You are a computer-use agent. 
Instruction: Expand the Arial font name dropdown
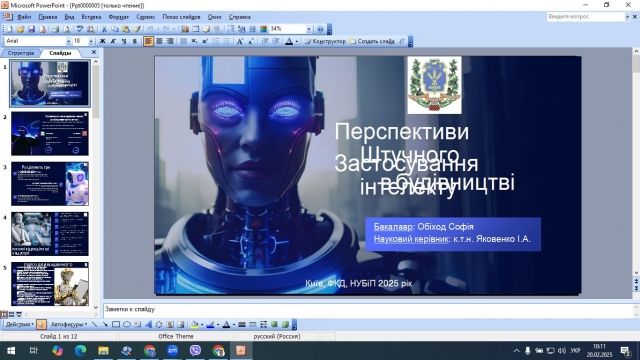point(68,41)
